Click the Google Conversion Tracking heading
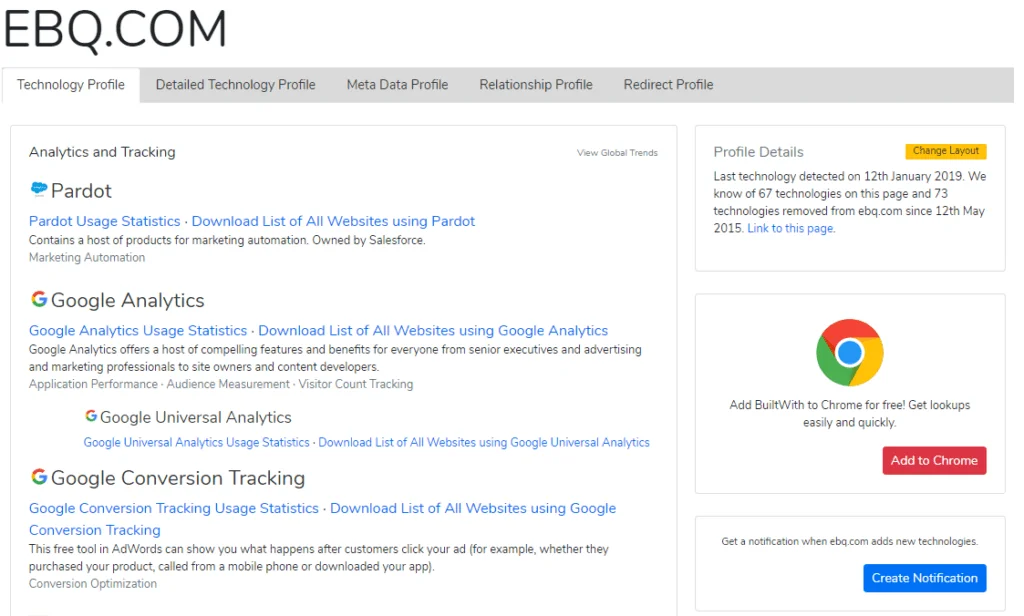This screenshot has width=1024, height=616. point(178,478)
